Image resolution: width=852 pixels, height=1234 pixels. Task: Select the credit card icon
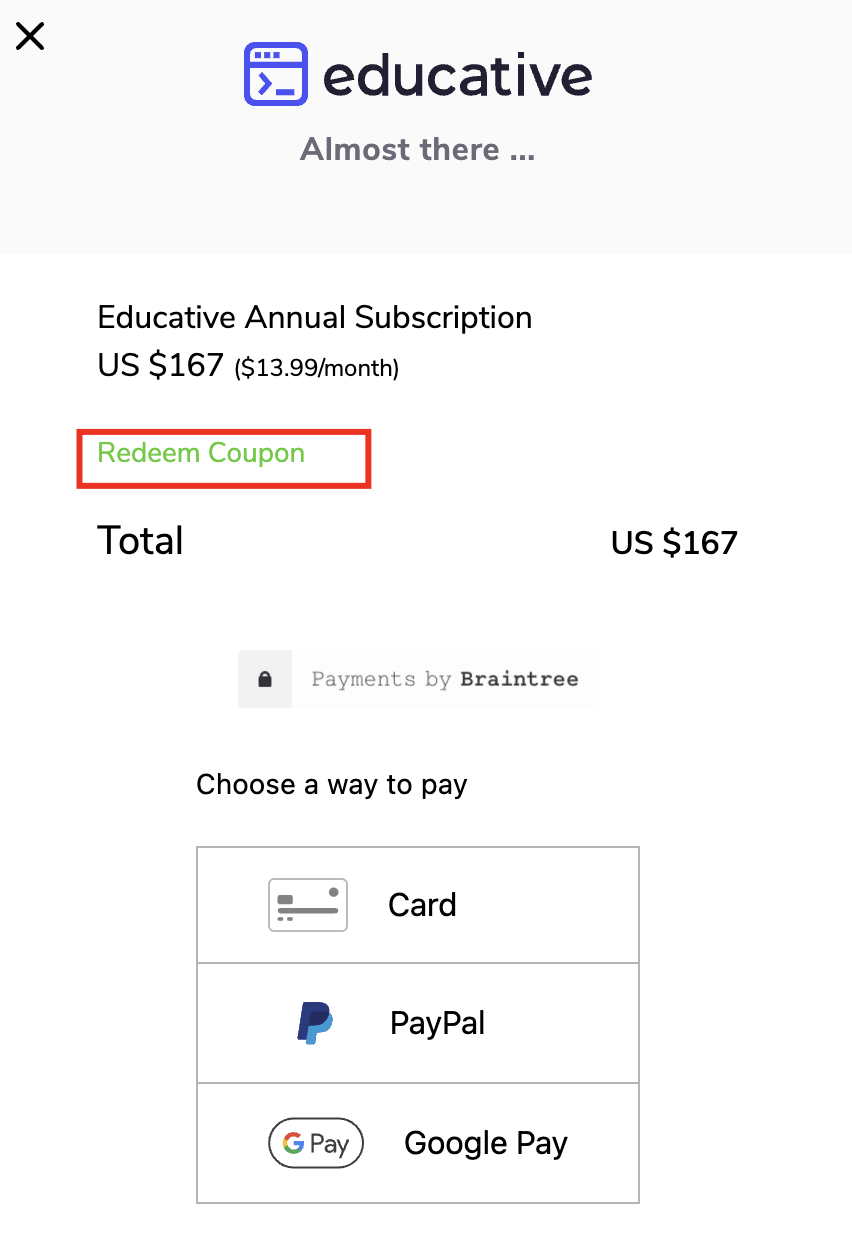[x=308, y=905]
